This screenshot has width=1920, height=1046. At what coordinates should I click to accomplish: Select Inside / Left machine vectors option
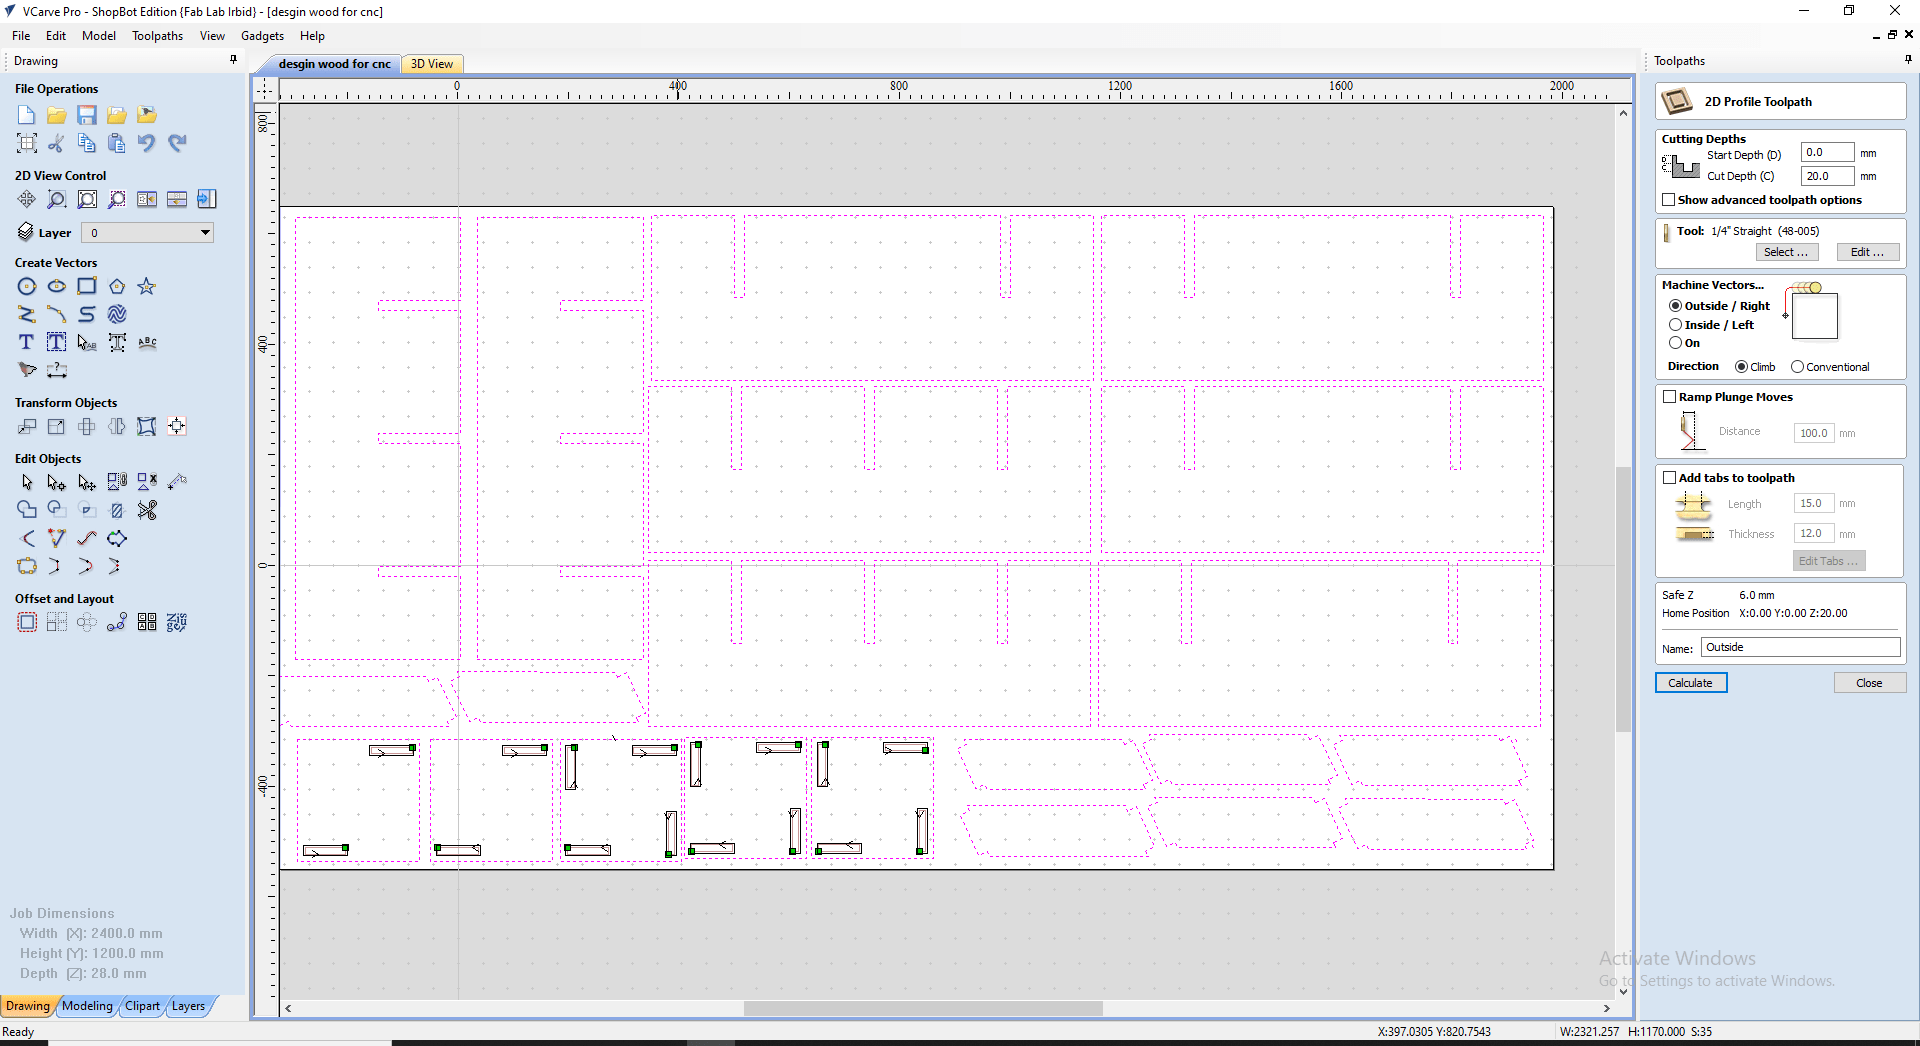[1675, 325]
